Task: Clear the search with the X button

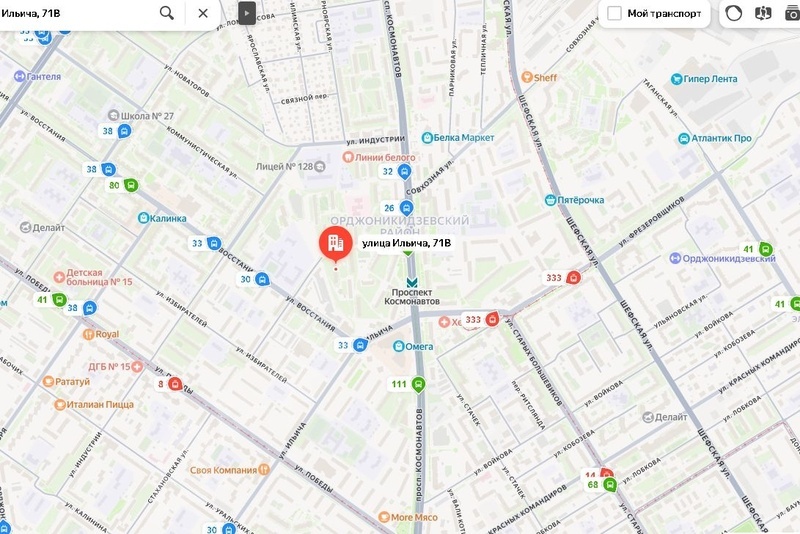Action: 203,13
